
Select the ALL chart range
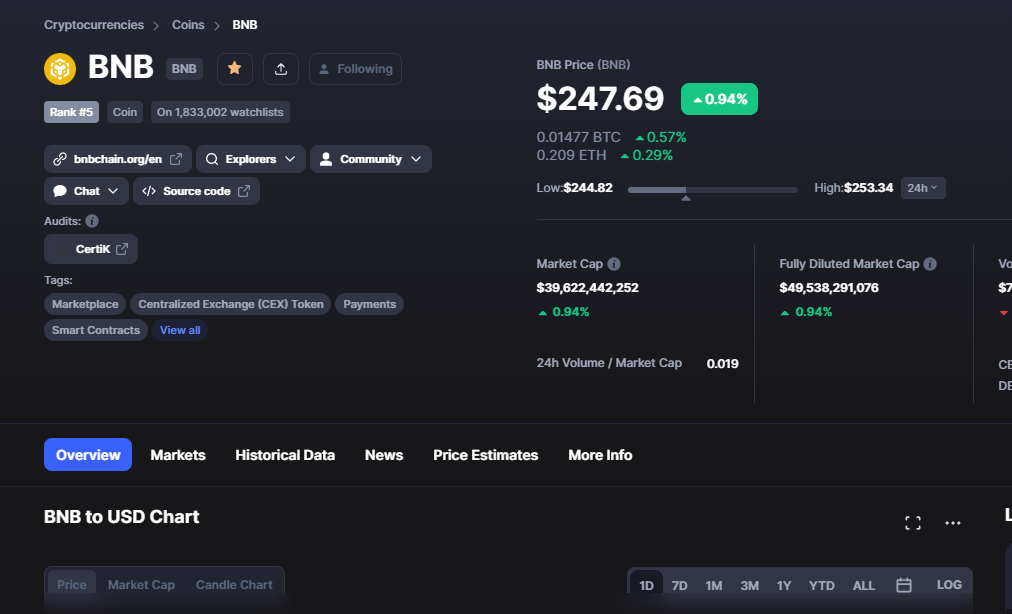(864, 585)
